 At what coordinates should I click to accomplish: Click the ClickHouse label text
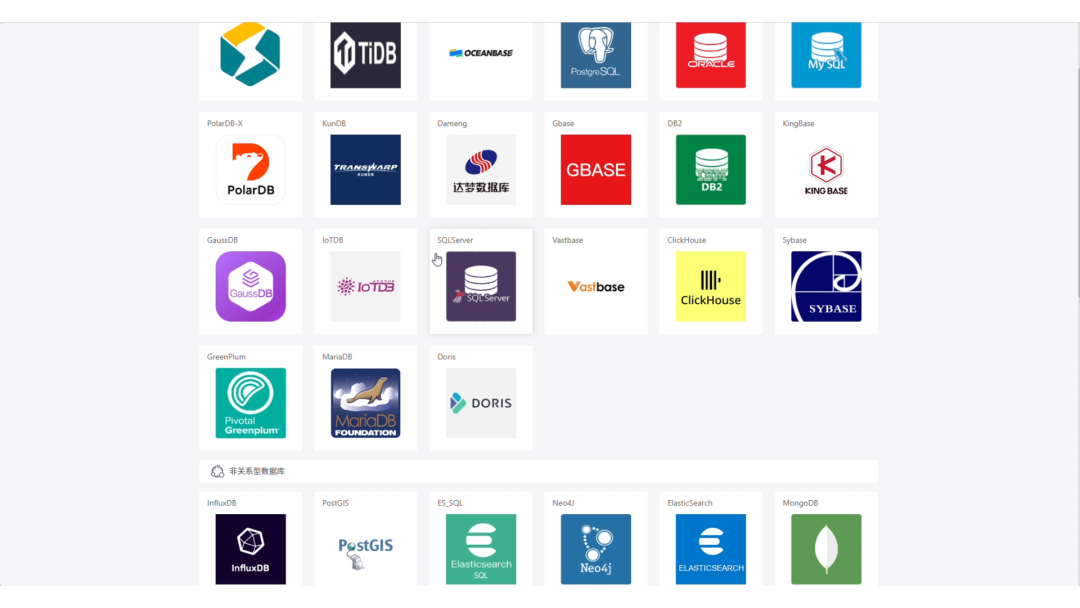point(687,240)
